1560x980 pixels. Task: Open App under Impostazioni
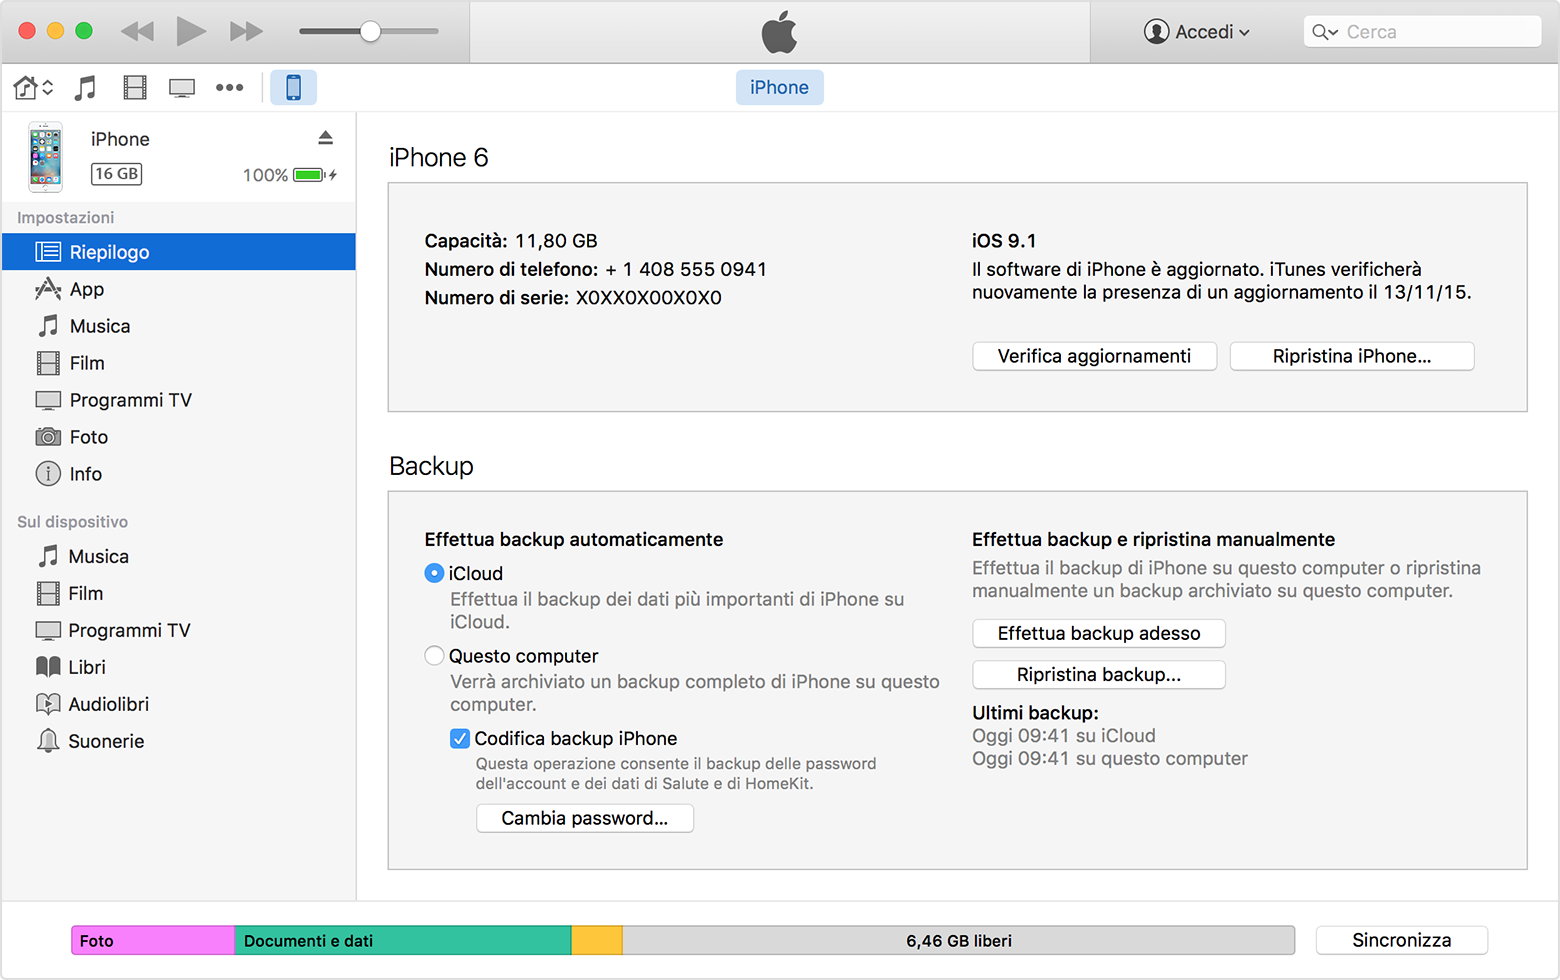coord(179,289)
